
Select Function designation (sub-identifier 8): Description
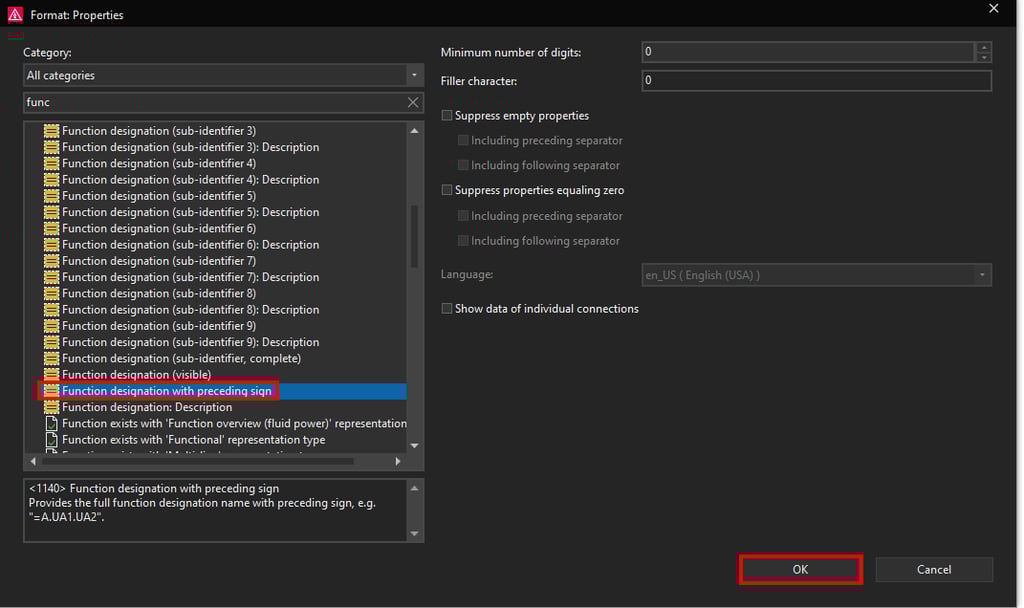tap(190, 310)
